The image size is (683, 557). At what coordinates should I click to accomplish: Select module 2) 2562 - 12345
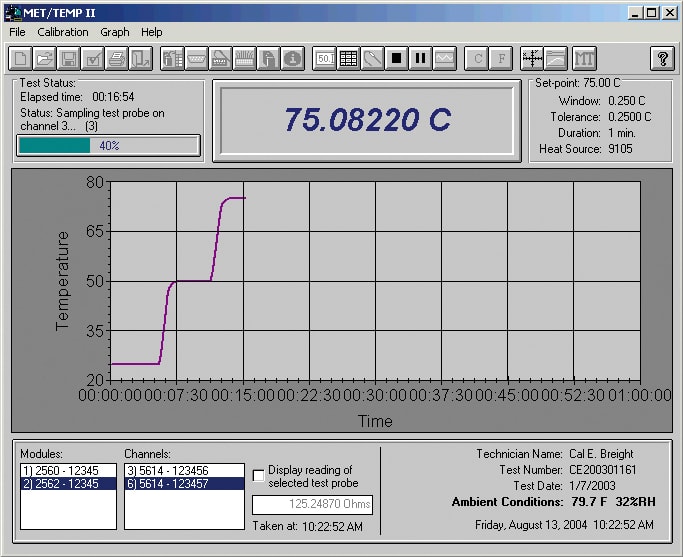click(68, 483)
